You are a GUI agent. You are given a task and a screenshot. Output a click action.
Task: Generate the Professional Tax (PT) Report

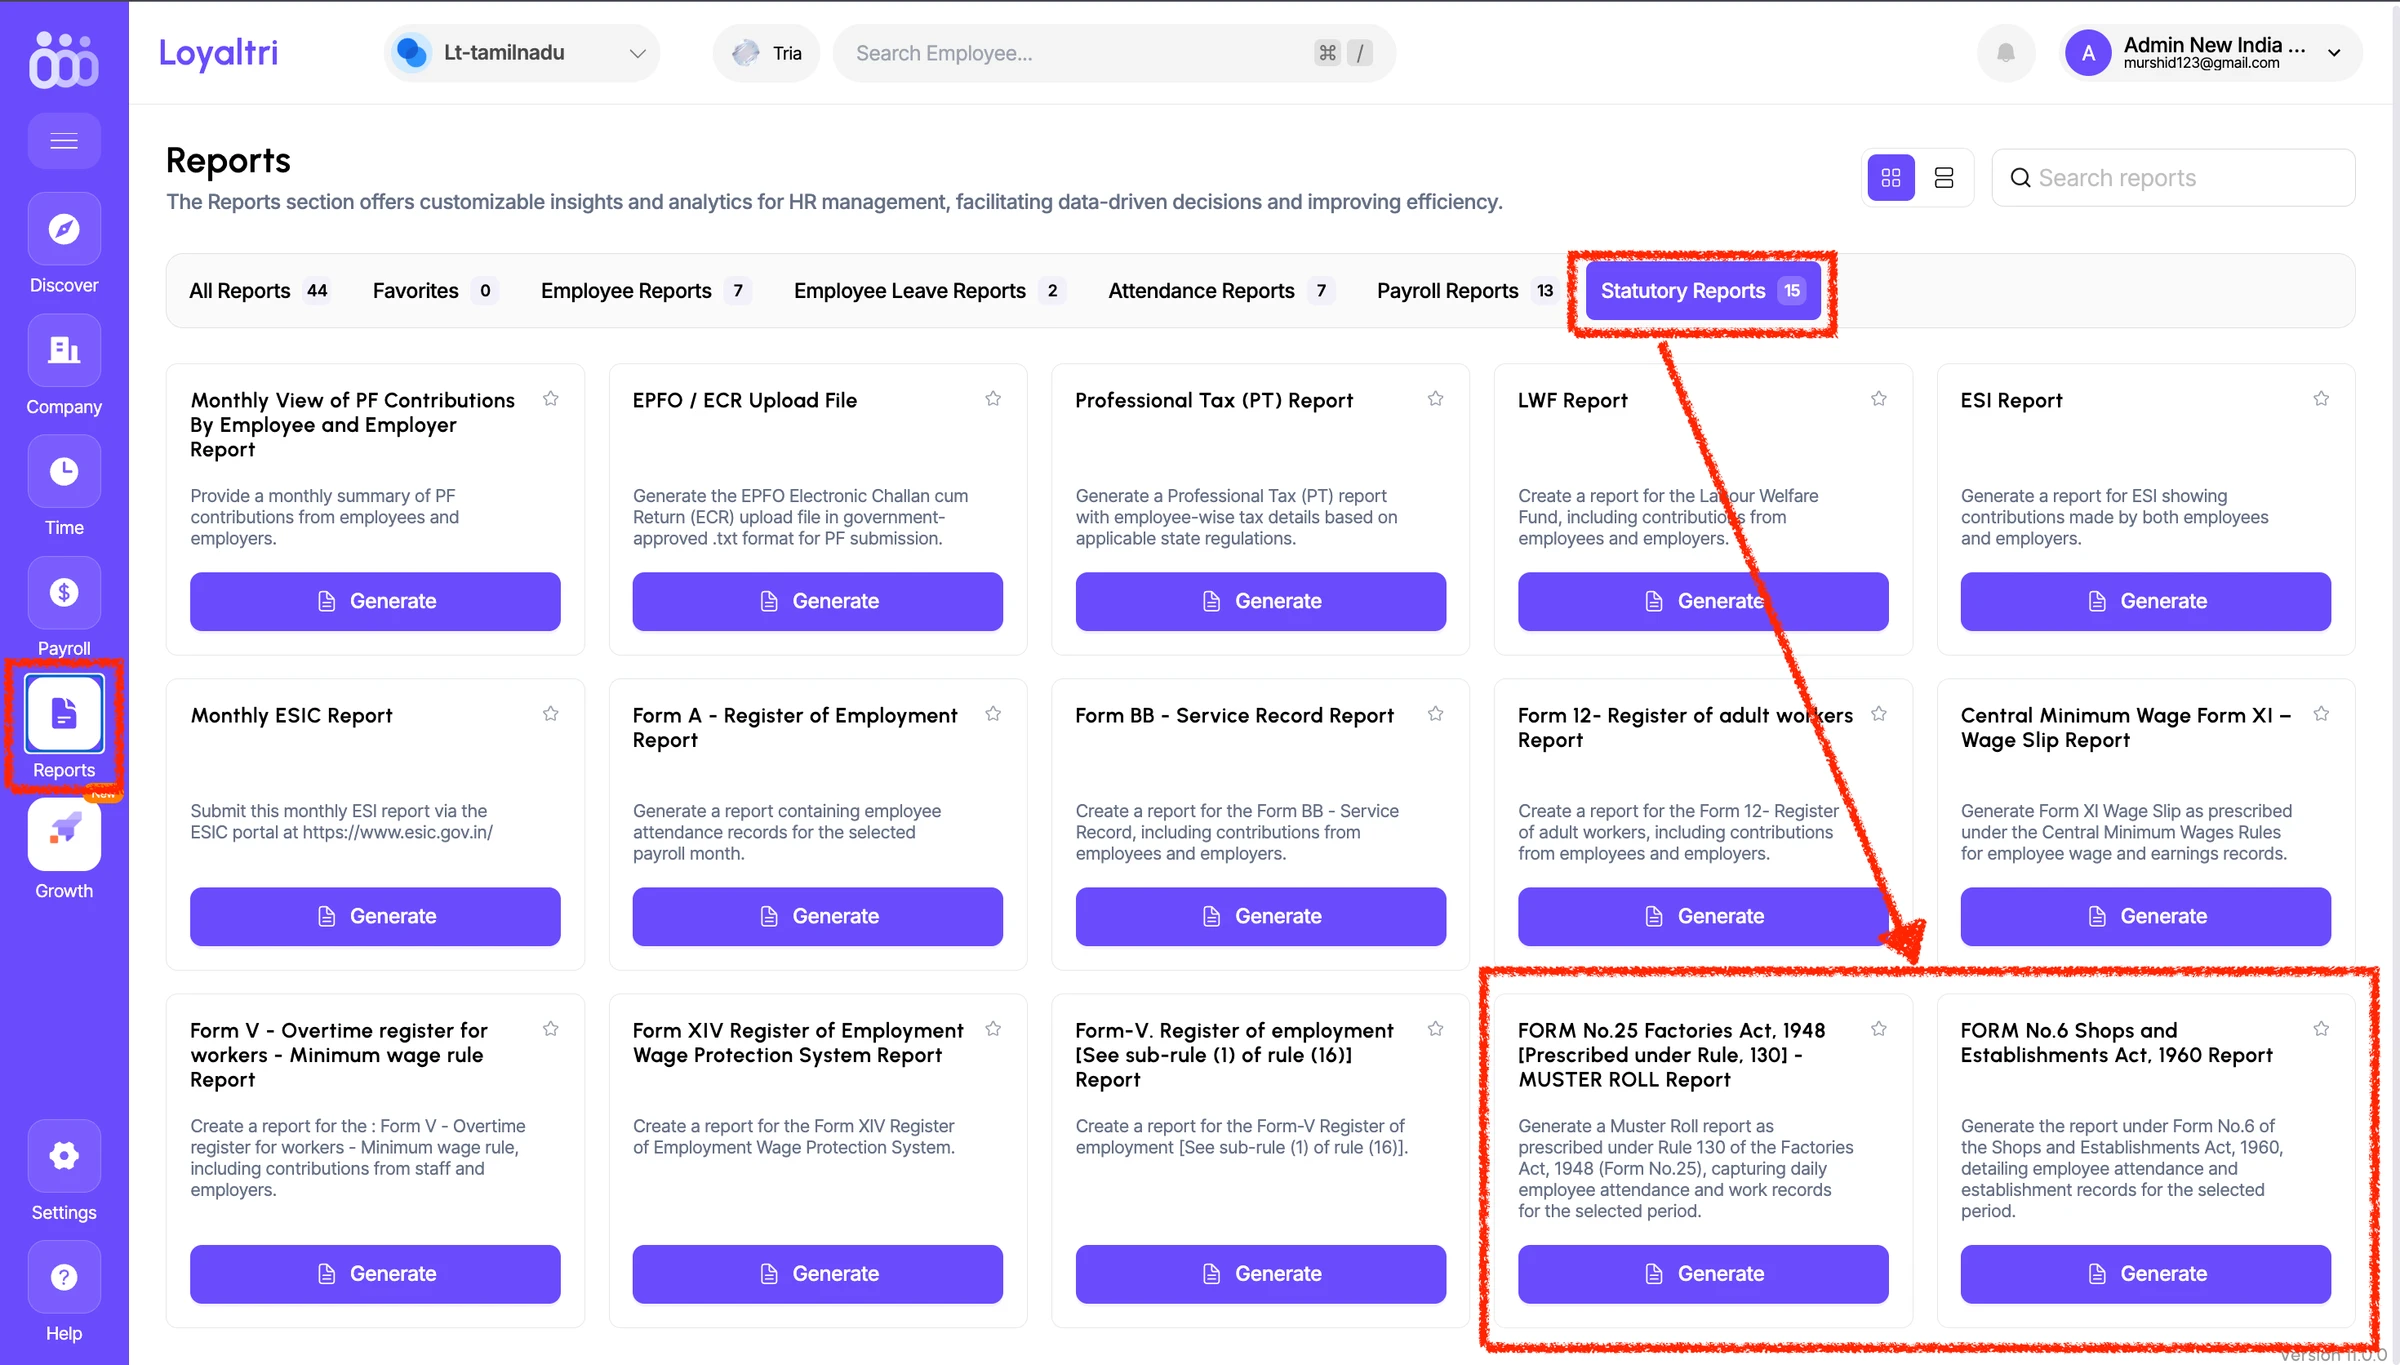pyautogui.click(x=1260, y=601)
